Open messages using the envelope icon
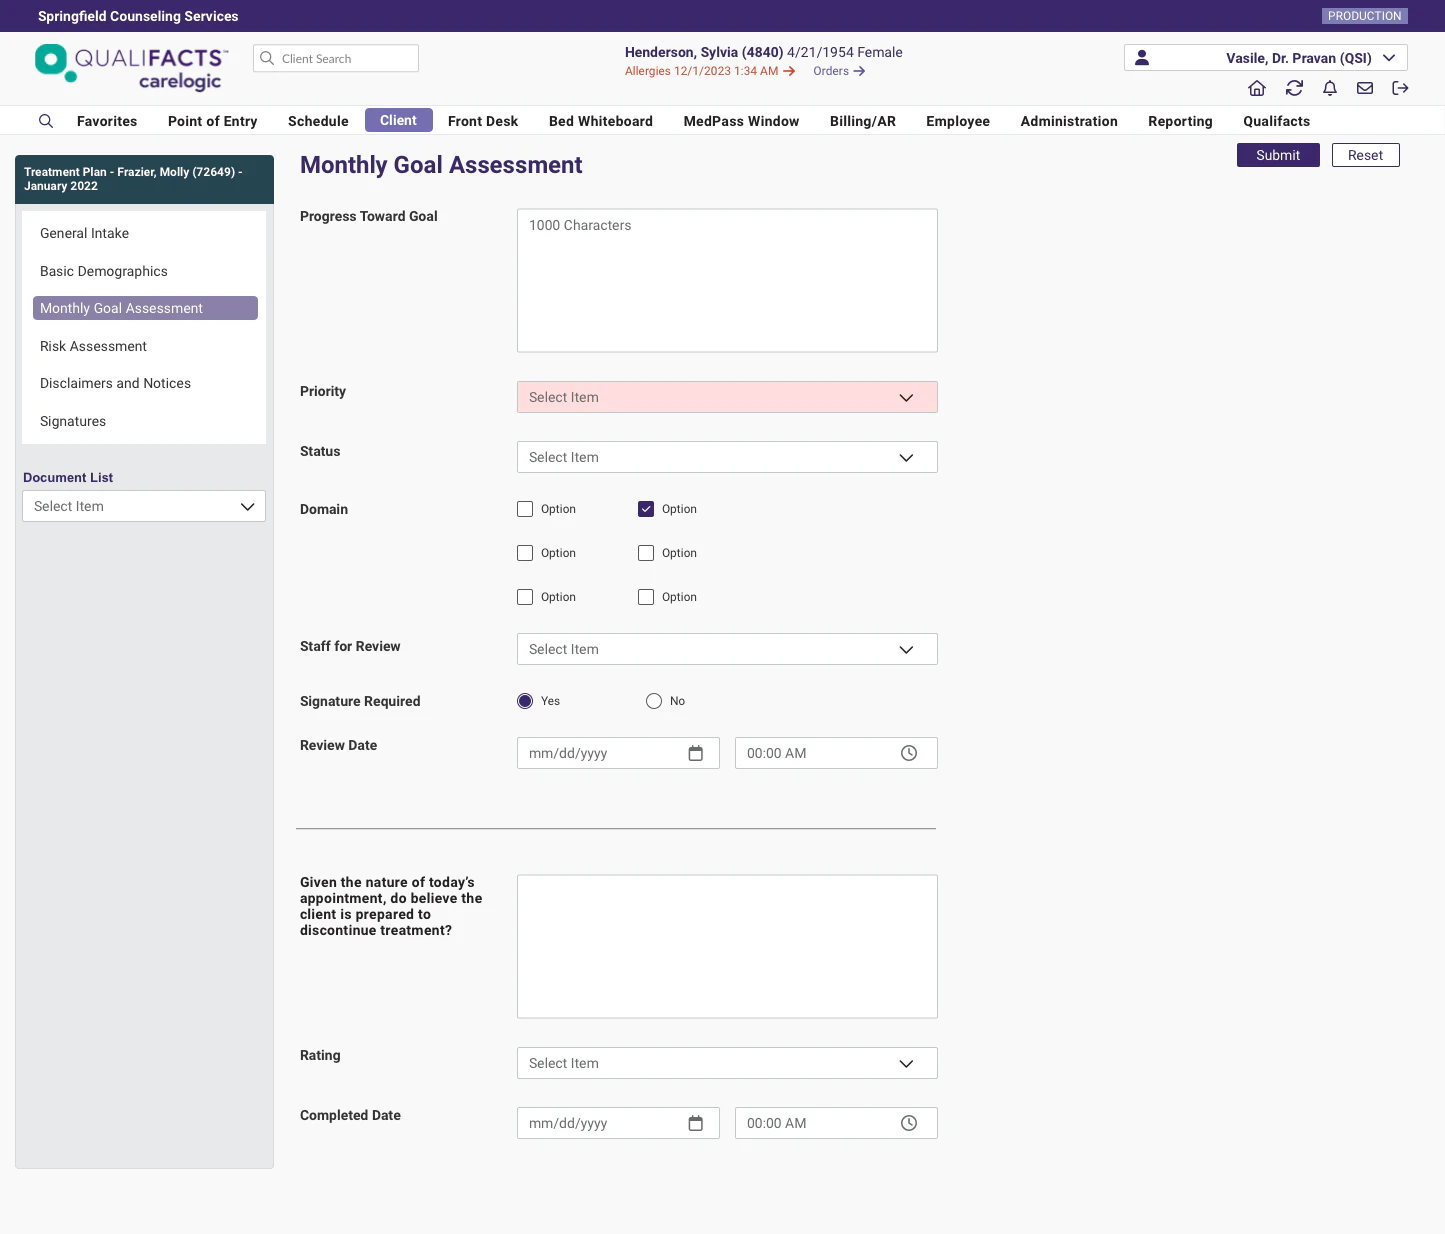1445x1234 pixels. tap(1364, 88)
